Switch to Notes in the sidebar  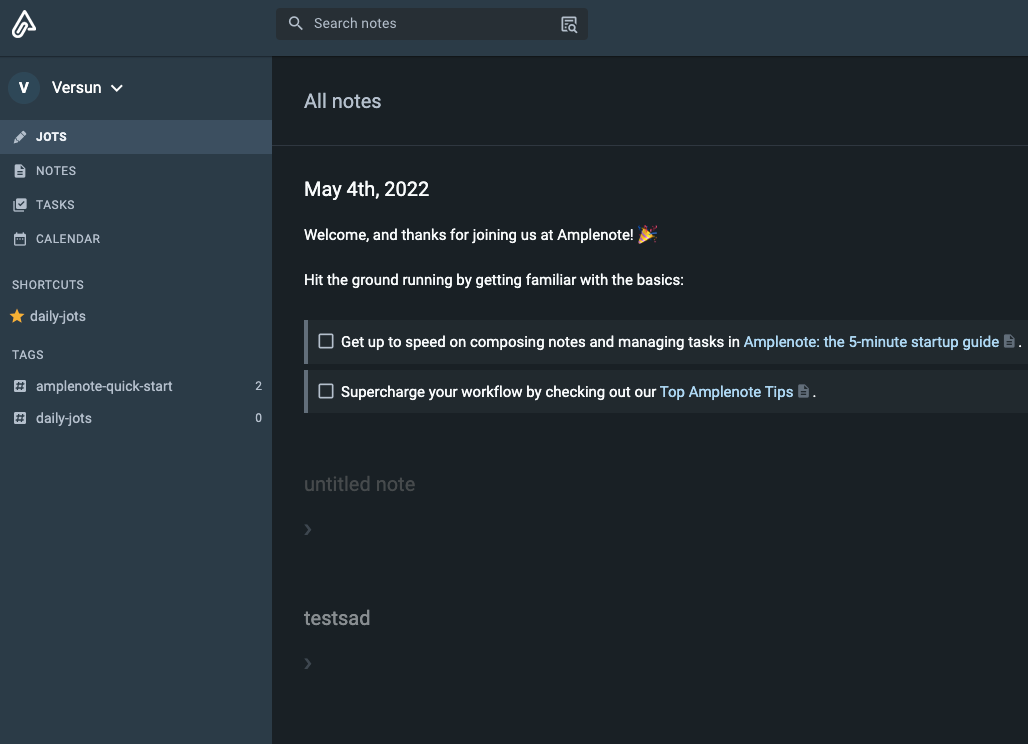click(56, 171)
